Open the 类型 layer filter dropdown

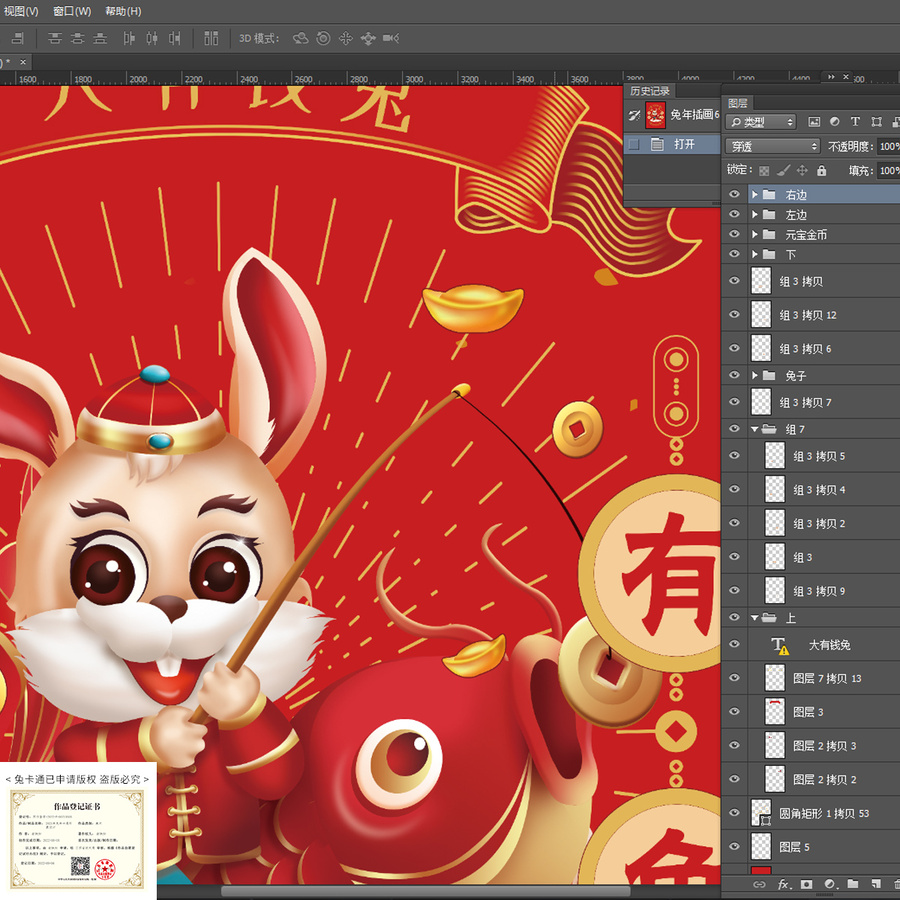tap(761, 122)
